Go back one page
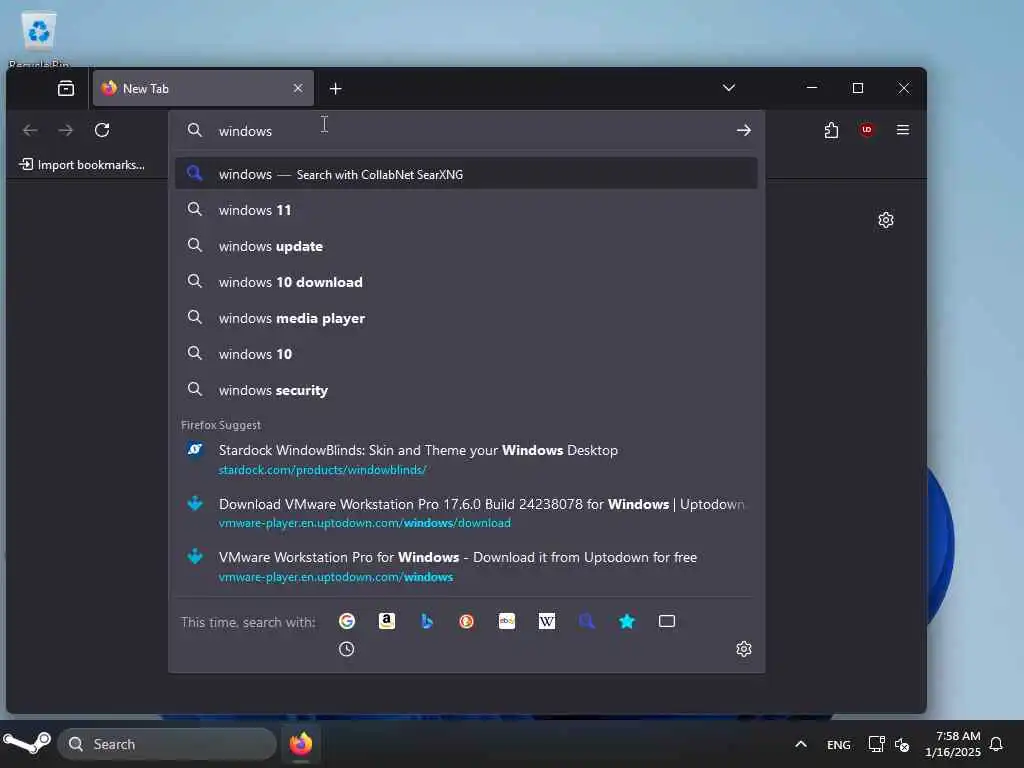Viewport: 1024px width, 768px height. click(30, 130)
